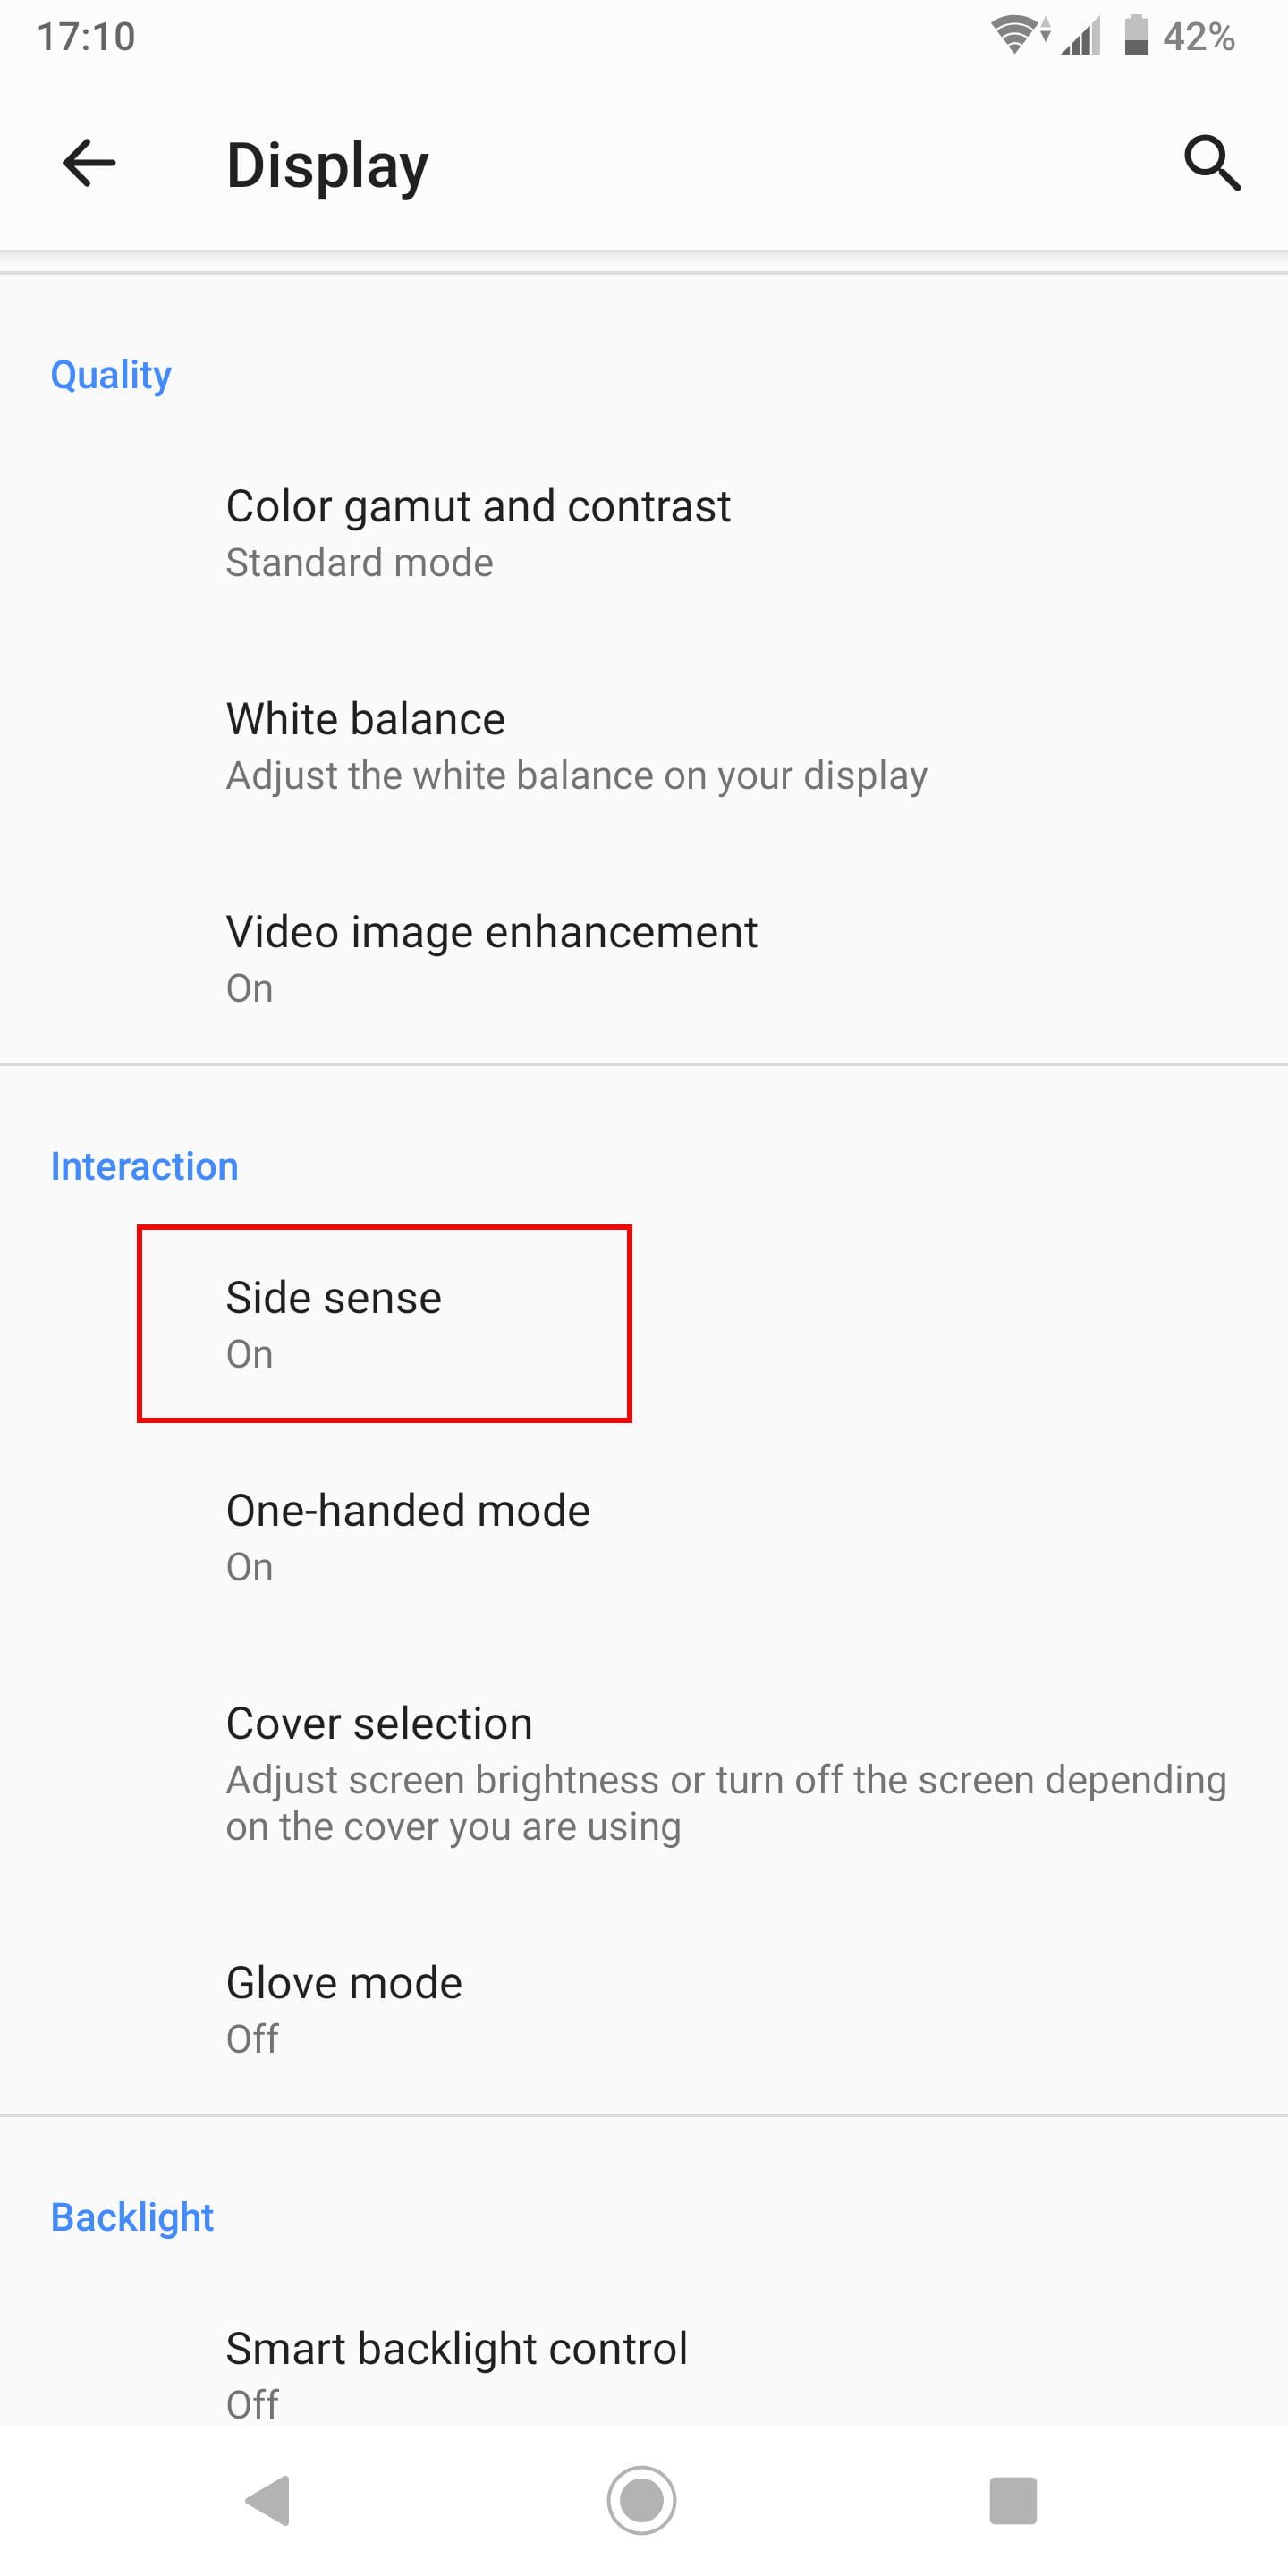Open Video image enhancement setting
1288x2576 pixels.
(644, 959)
